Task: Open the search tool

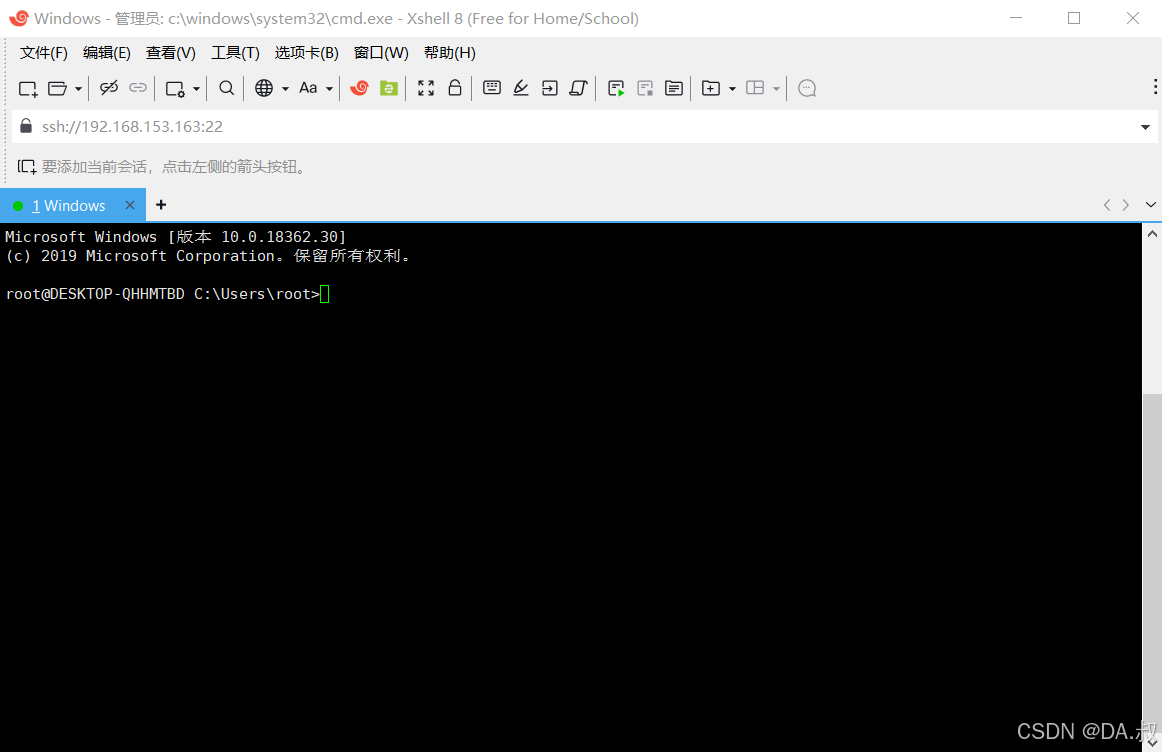Action: pos(226,88)
